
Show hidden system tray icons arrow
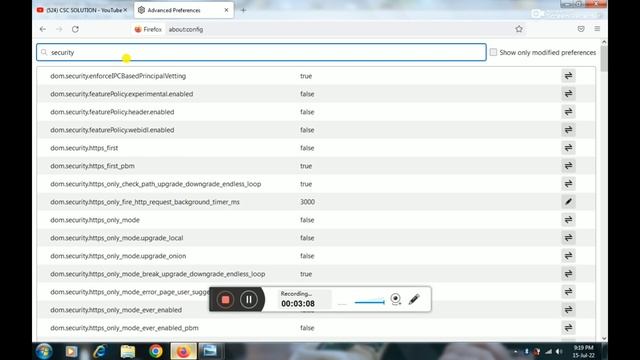tap(515, 351)
